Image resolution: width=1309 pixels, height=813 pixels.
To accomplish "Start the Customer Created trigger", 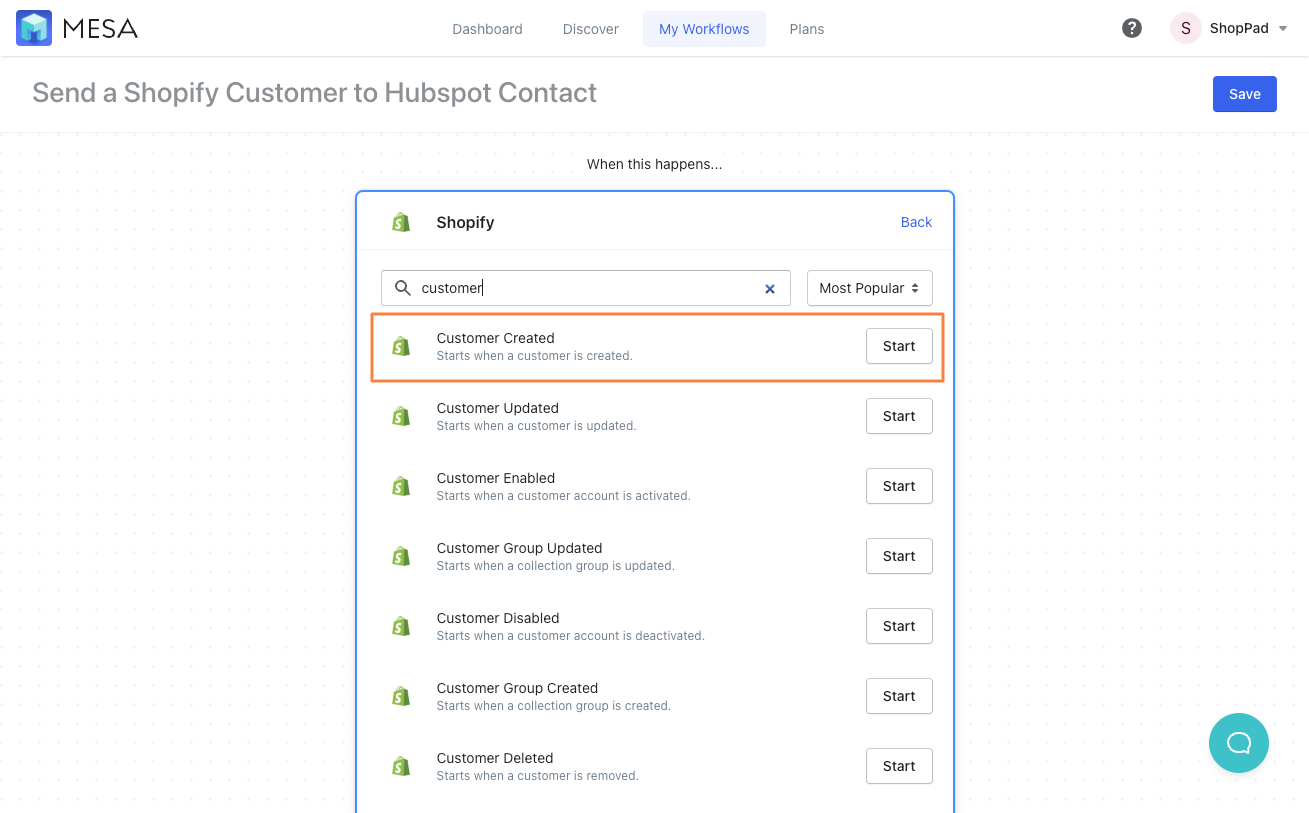I will click(x=899, y=346).
